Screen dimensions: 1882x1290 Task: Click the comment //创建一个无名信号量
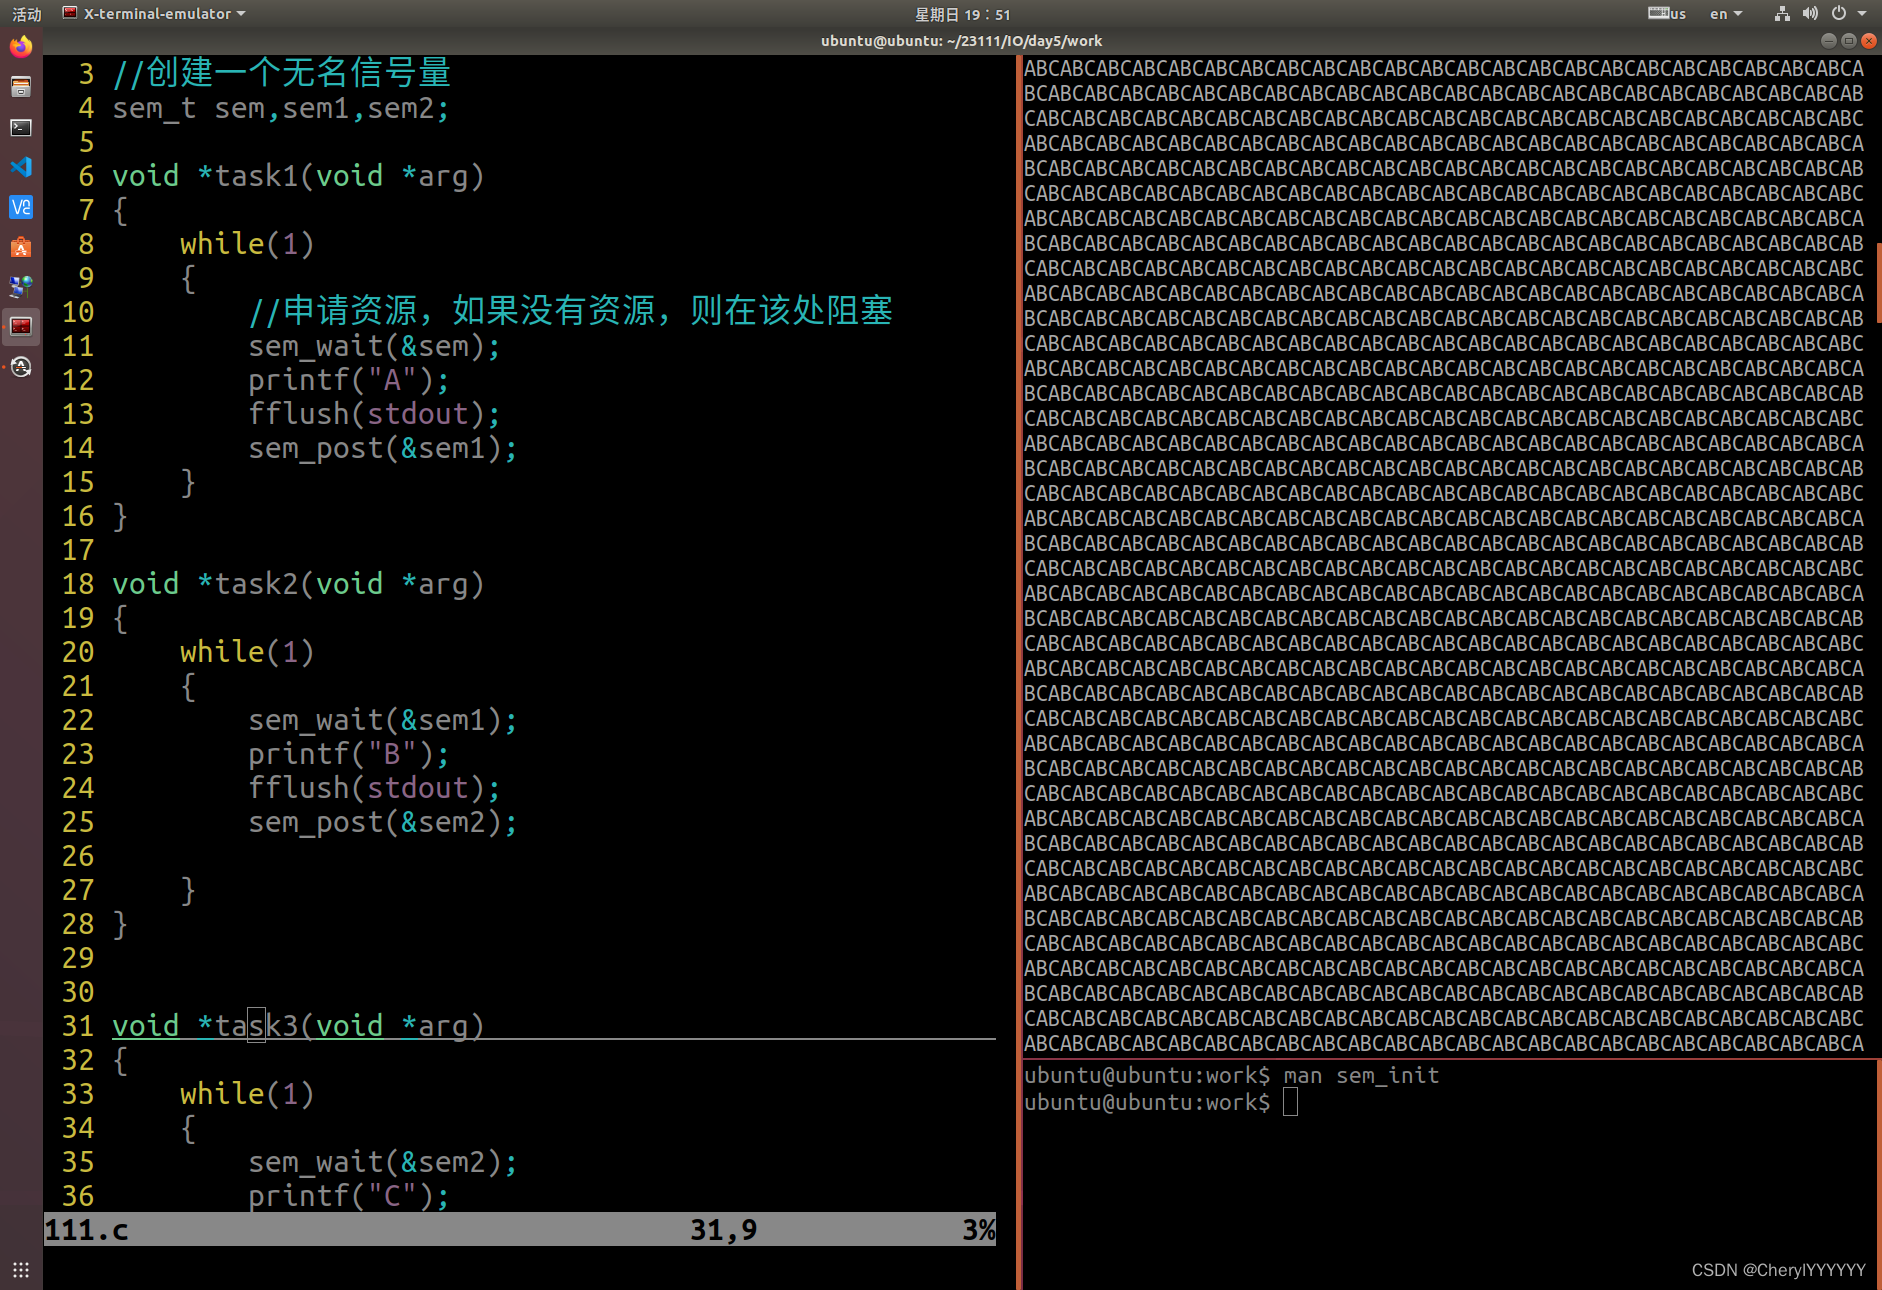[x=281, y=73]
